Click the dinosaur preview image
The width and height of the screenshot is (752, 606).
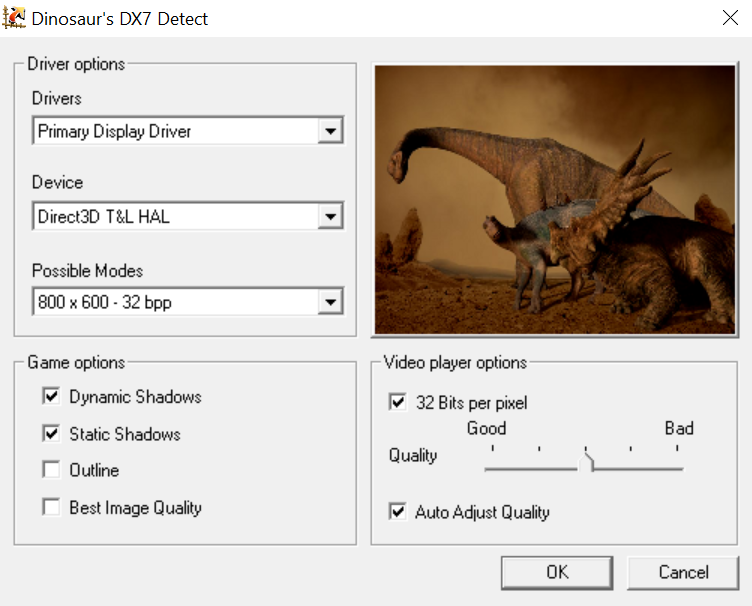pyautogui.click(x=555, y=199)
